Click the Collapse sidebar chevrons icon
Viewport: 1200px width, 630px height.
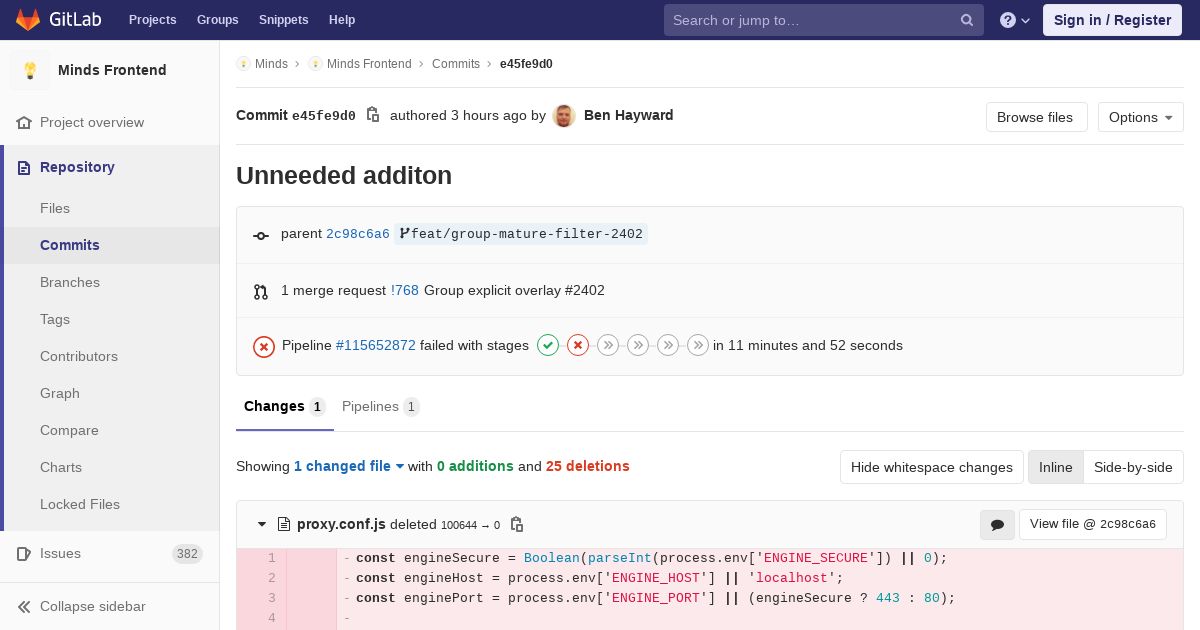tap(24, 606)
